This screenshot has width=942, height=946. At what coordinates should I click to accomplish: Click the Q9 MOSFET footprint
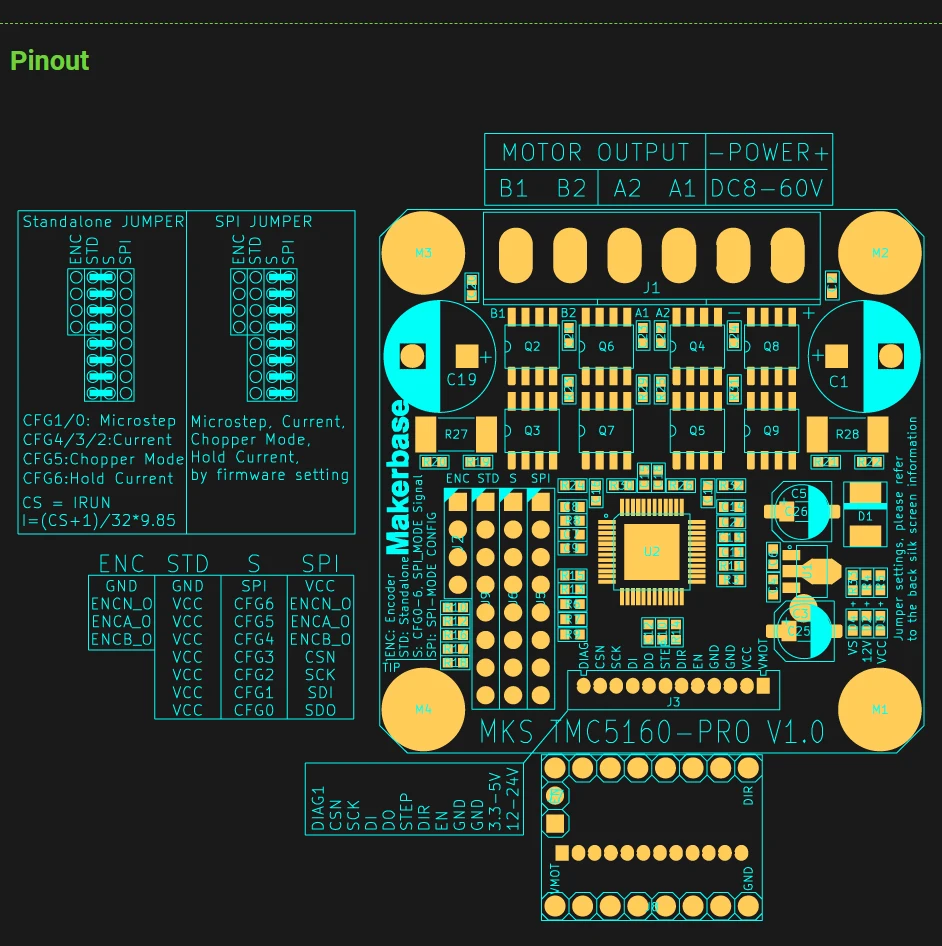[771, 431]
